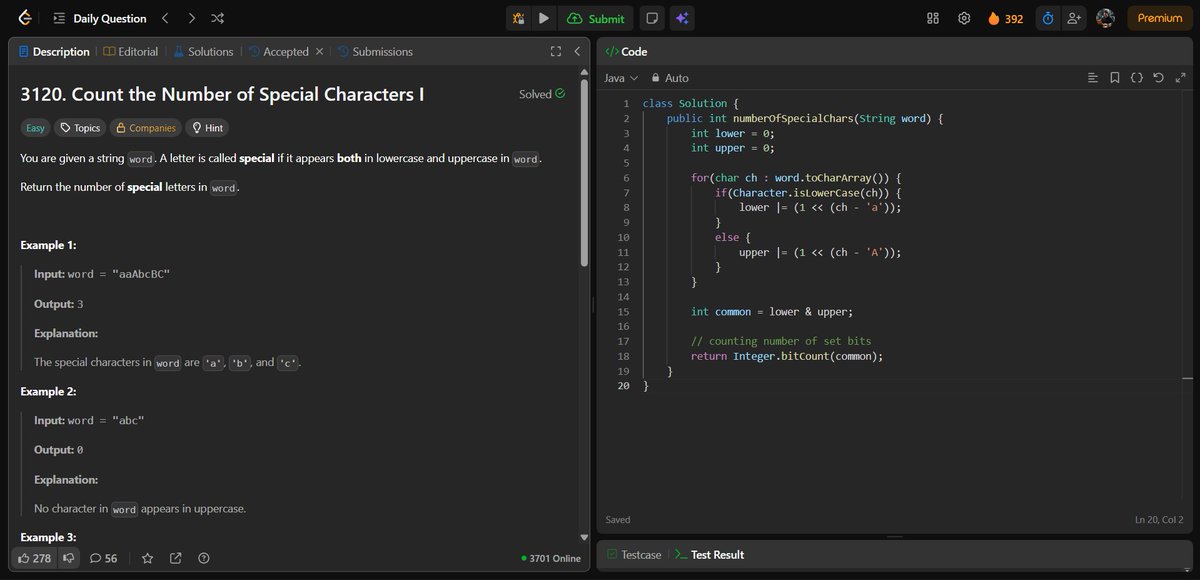The height and width of the screenshot is (580, 1200).
Task: Expand the Hint tag
Action: pyautogui.click(x=207, y=128)
